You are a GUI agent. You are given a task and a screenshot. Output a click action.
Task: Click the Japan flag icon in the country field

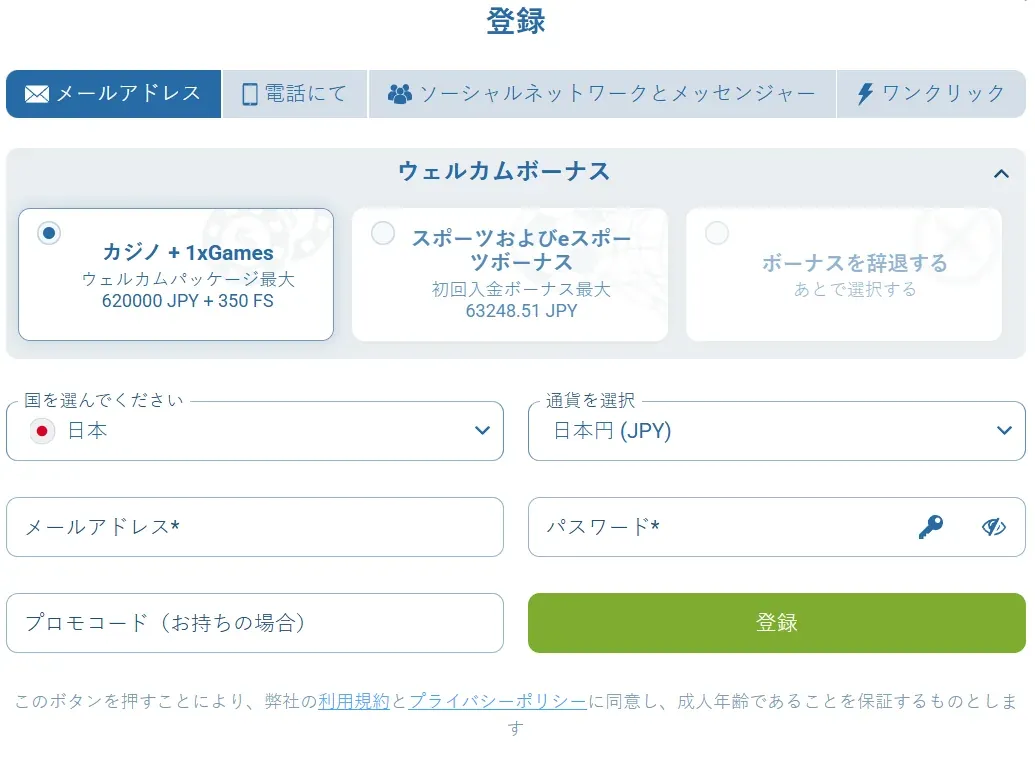(42, 431)
